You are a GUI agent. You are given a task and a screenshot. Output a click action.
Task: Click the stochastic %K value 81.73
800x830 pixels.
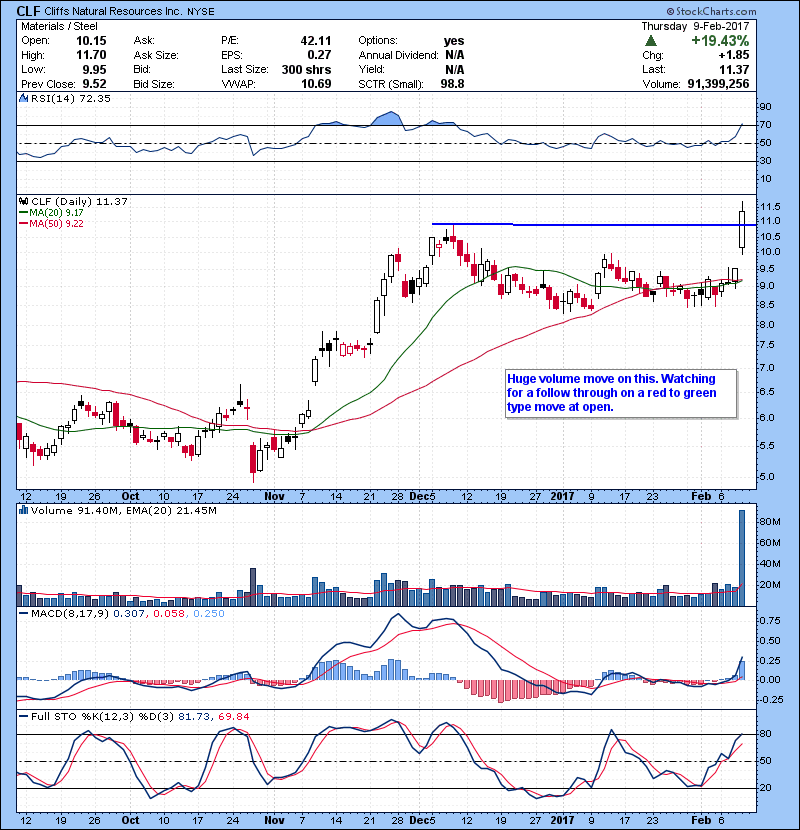pyautogui.click(x=193, y=716)
